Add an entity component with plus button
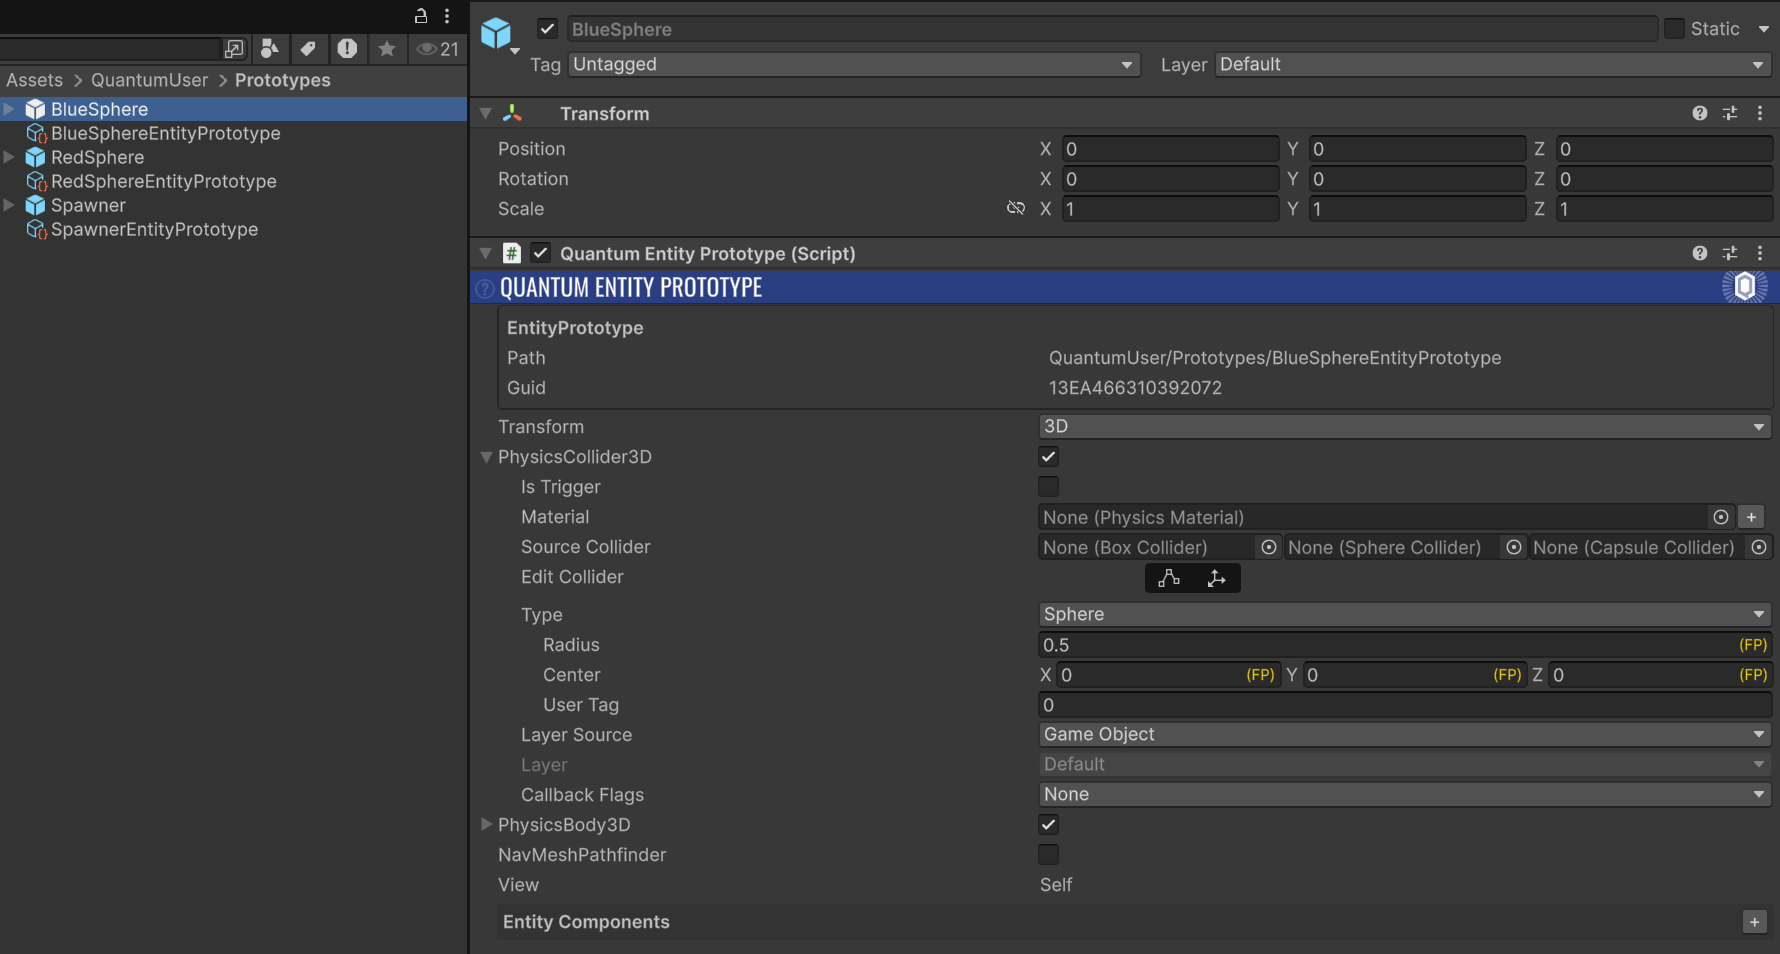 pos(1755,922)
